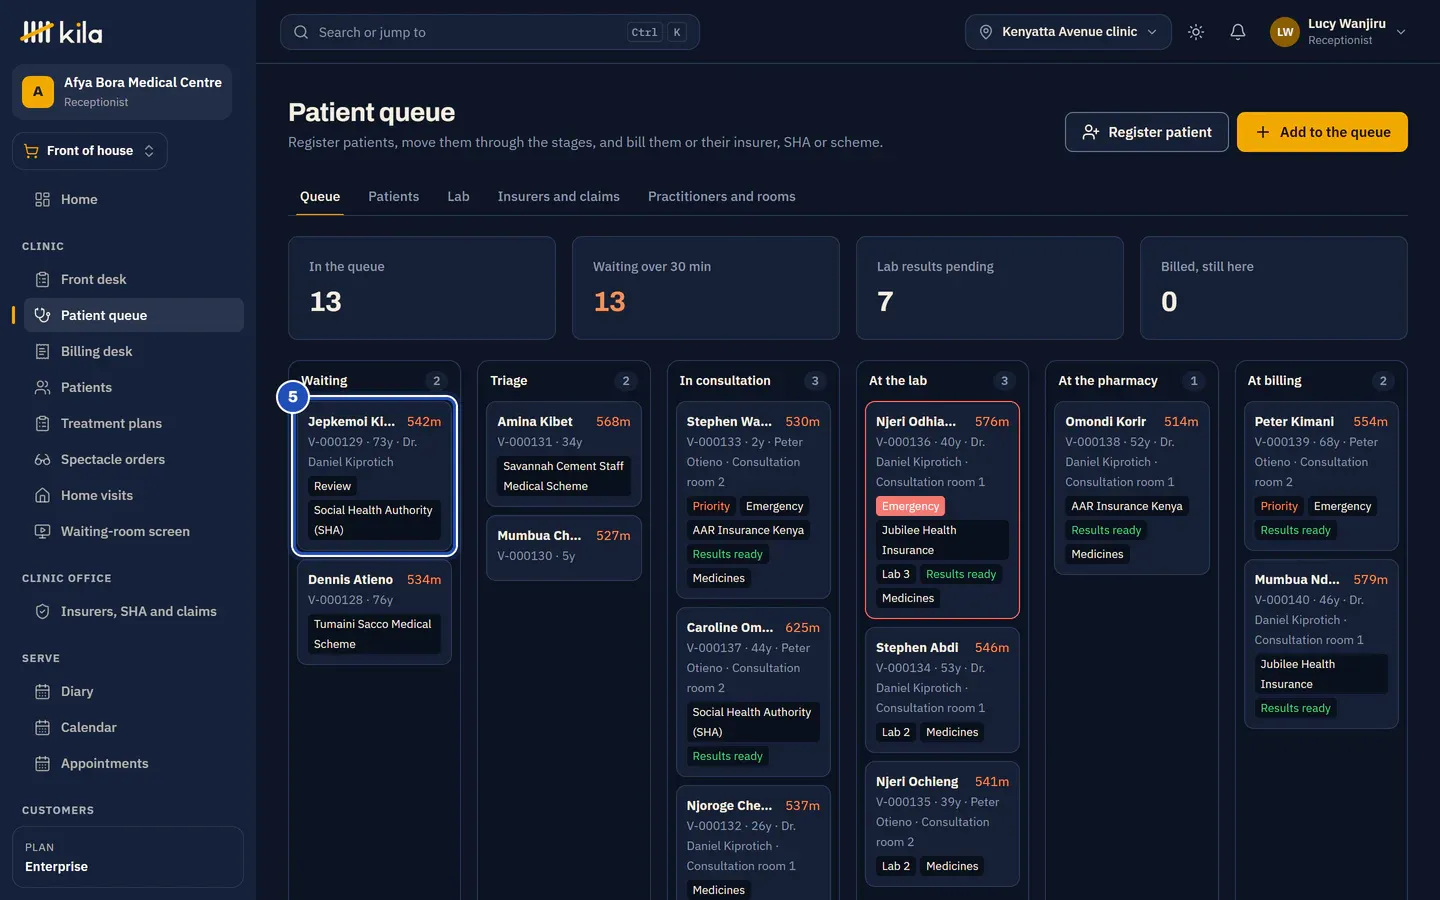Open Amina Kibet triage card

tap(564, 454)
